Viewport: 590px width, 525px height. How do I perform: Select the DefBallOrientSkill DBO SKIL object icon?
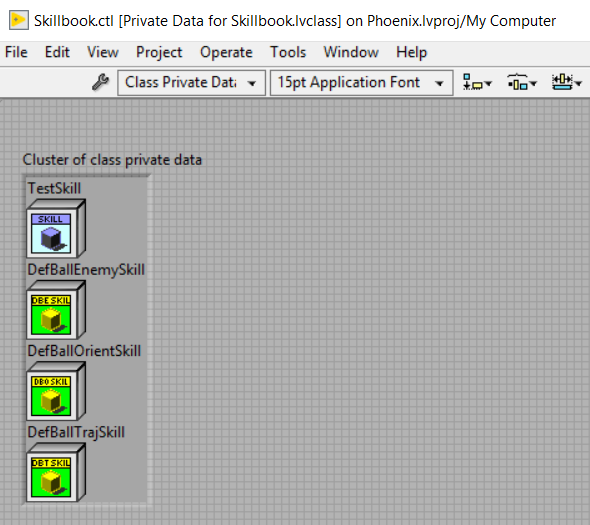[x=56, y=391]
